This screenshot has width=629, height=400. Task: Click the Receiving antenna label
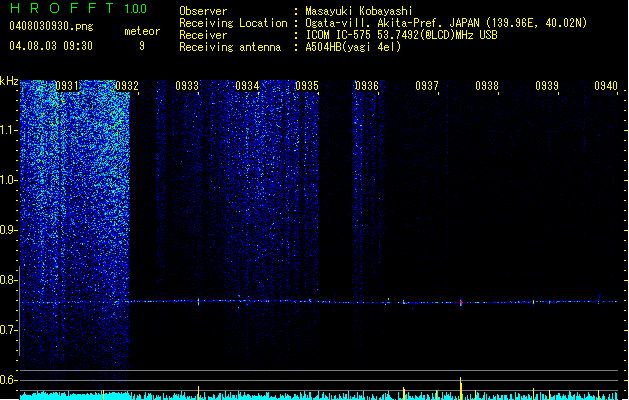(x=230, y=47)
